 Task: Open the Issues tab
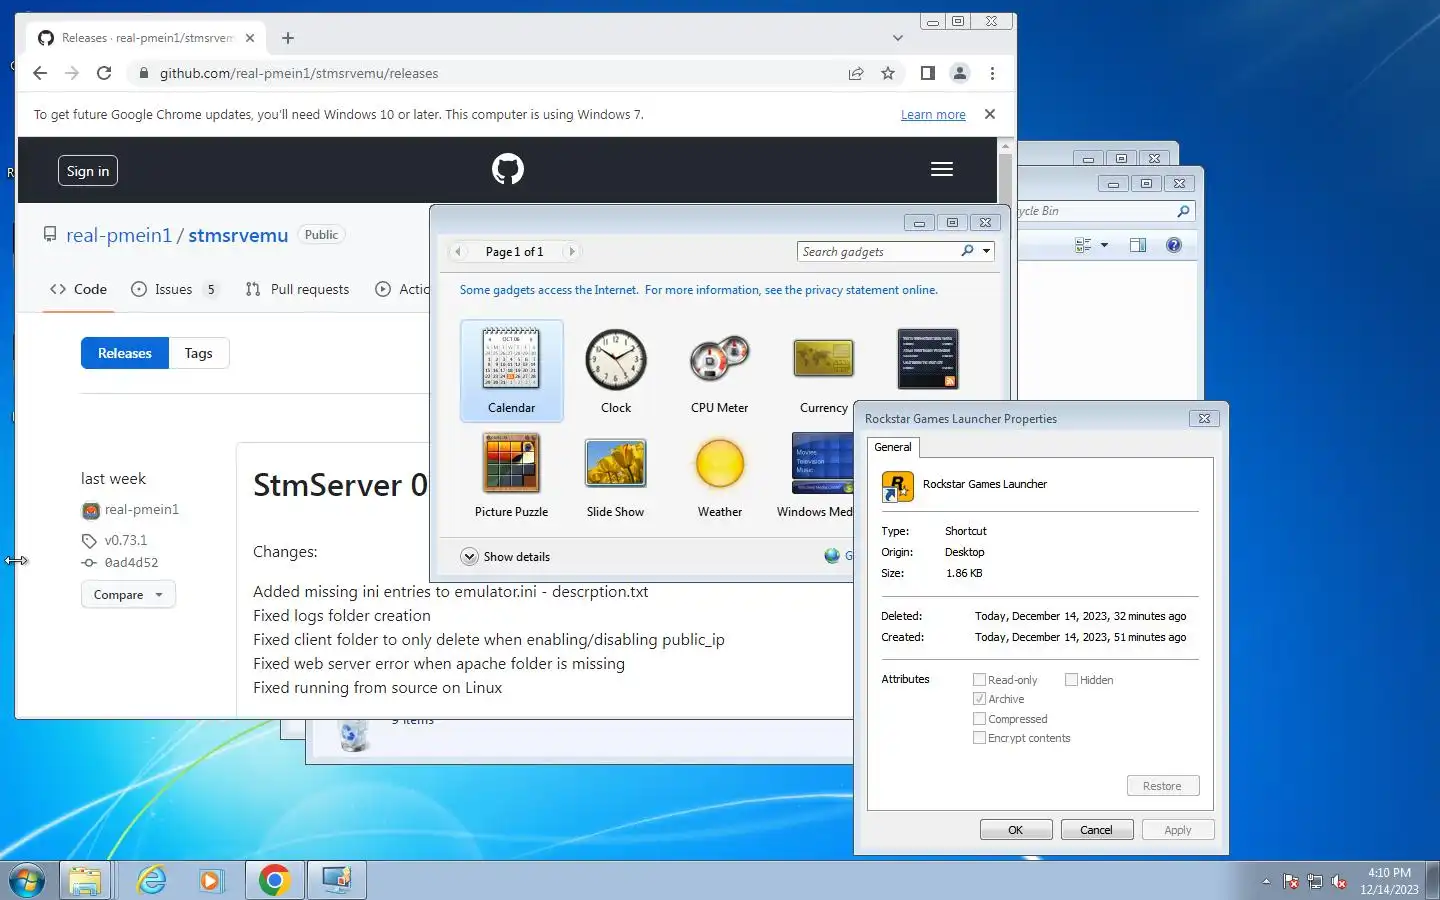coord(174,289)
